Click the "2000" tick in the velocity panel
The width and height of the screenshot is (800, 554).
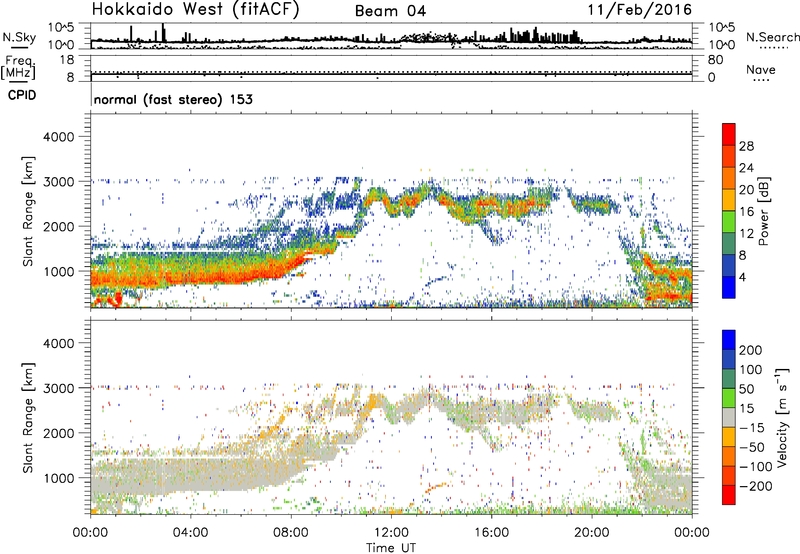pyautogui.click(x=59, y=433)
